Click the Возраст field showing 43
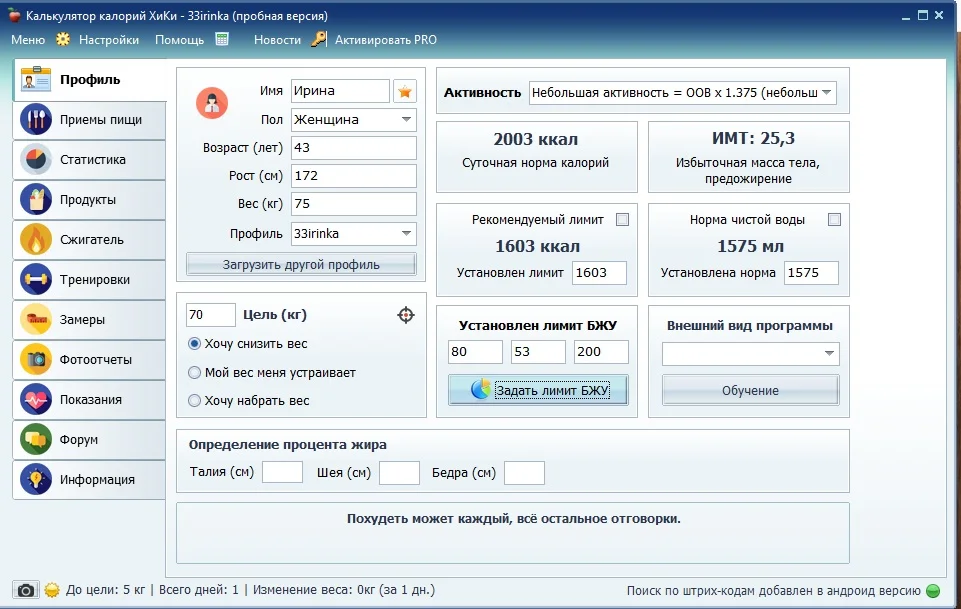 [354, 148]
